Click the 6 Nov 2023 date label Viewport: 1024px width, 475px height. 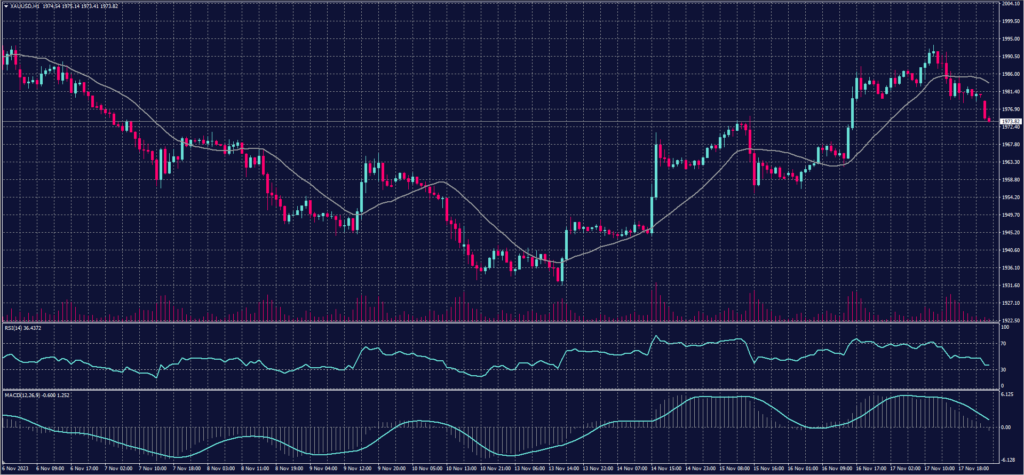[13, 468]
